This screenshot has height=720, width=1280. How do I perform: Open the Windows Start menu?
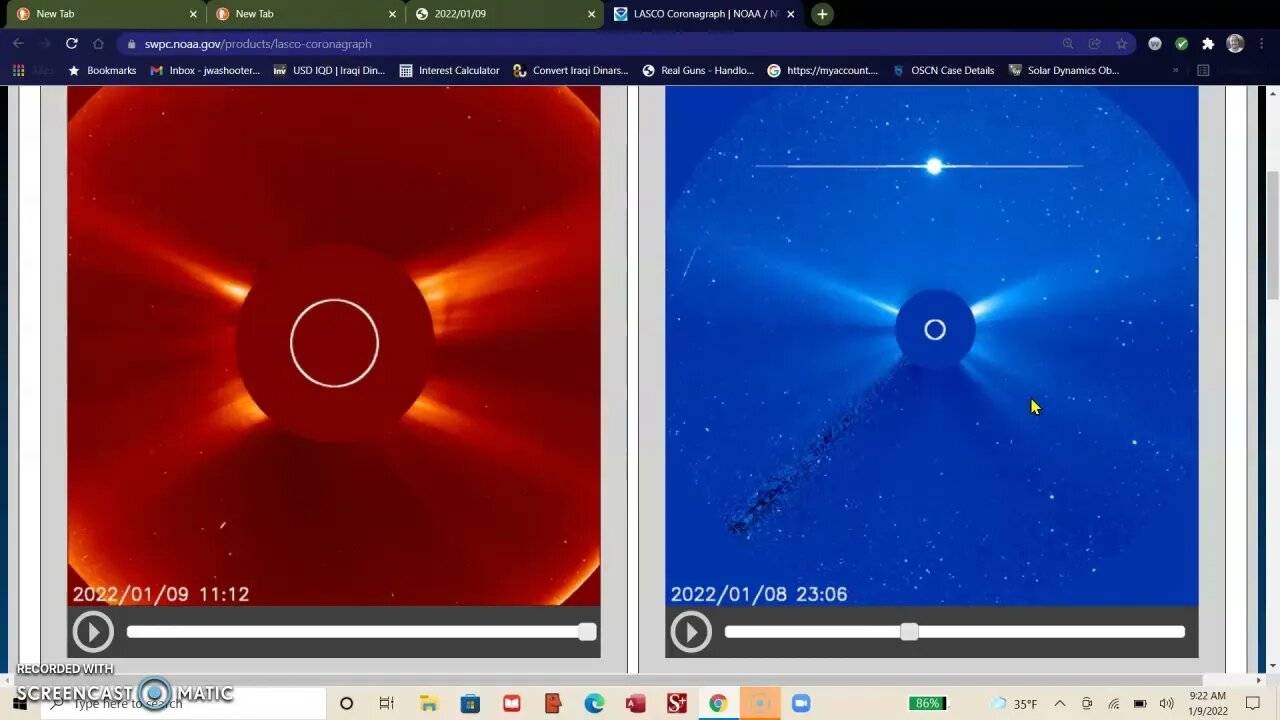pyautogui.click(x=19, y=704)
